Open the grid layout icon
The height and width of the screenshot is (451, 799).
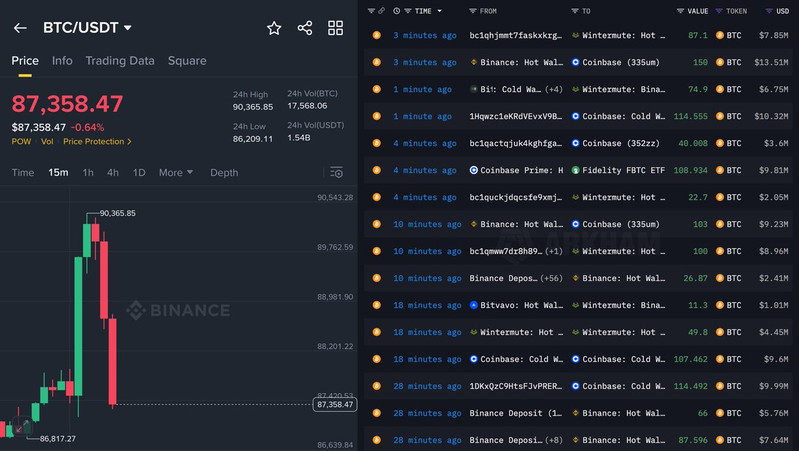(336, 28)
